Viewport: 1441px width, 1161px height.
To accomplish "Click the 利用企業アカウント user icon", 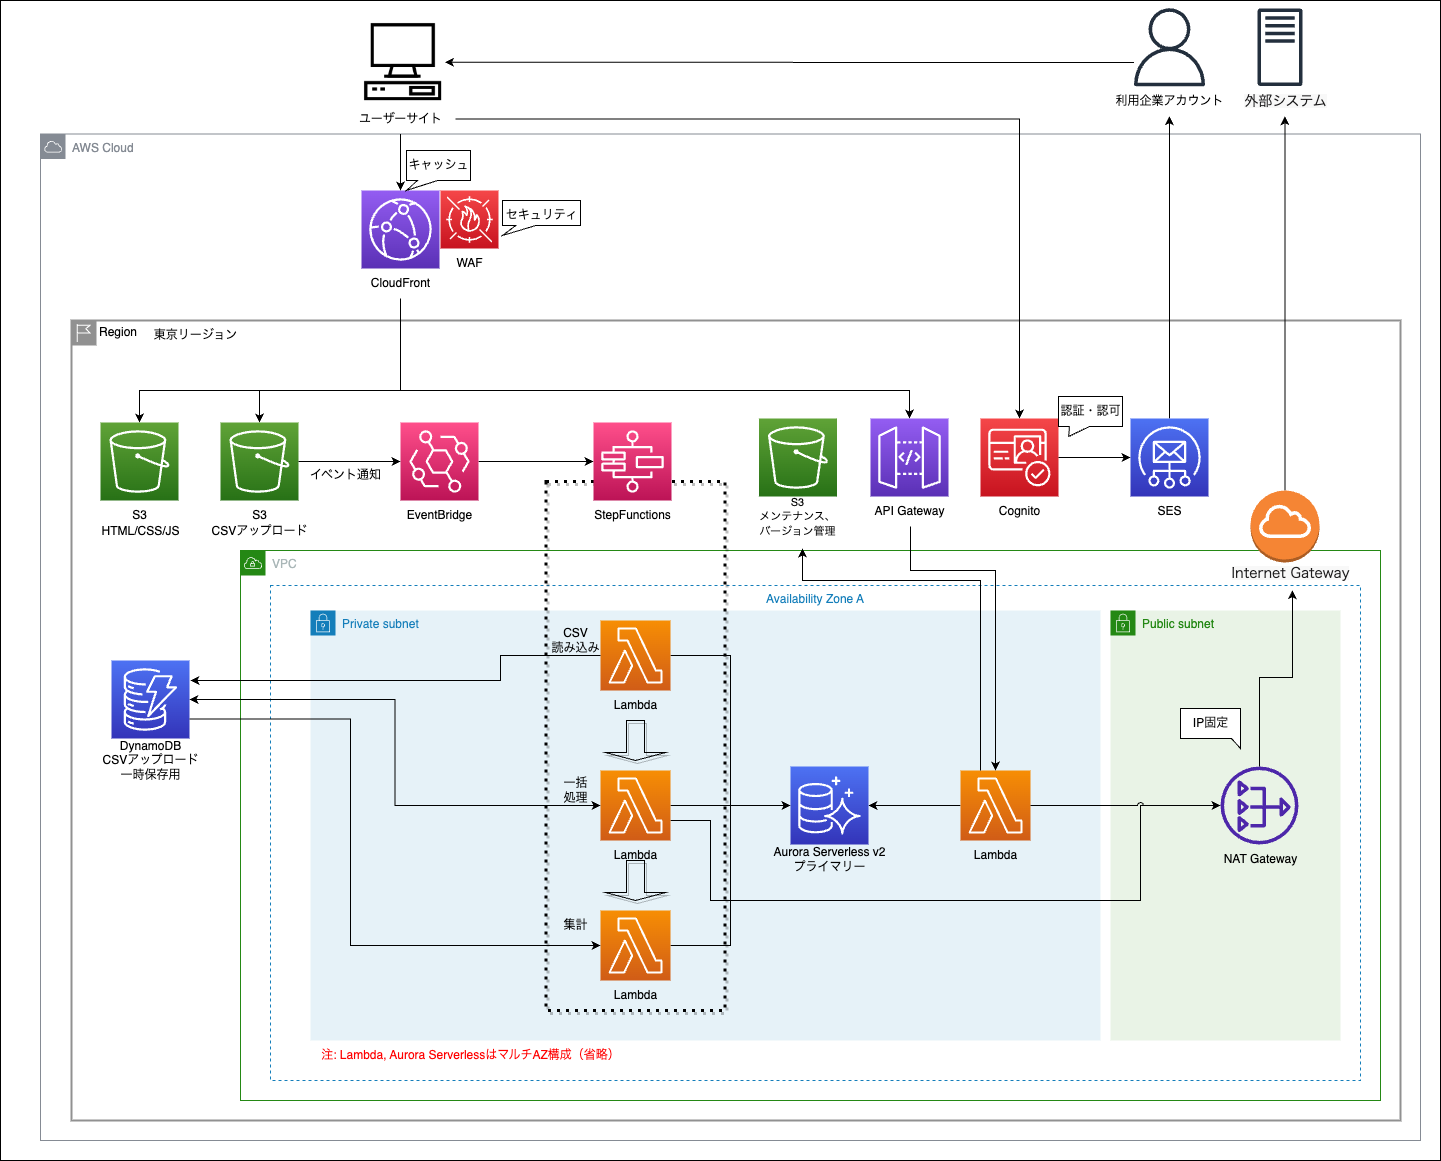I will (1168, 48).
